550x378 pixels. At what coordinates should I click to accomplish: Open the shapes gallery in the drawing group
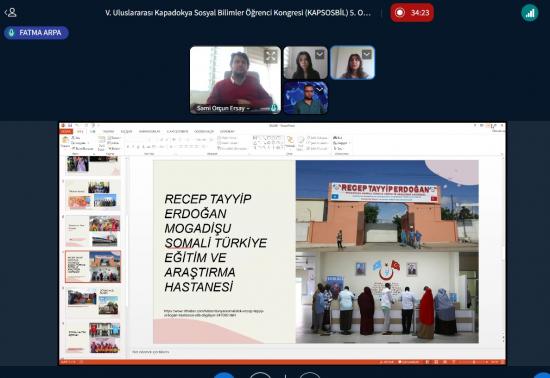(268, 143)
